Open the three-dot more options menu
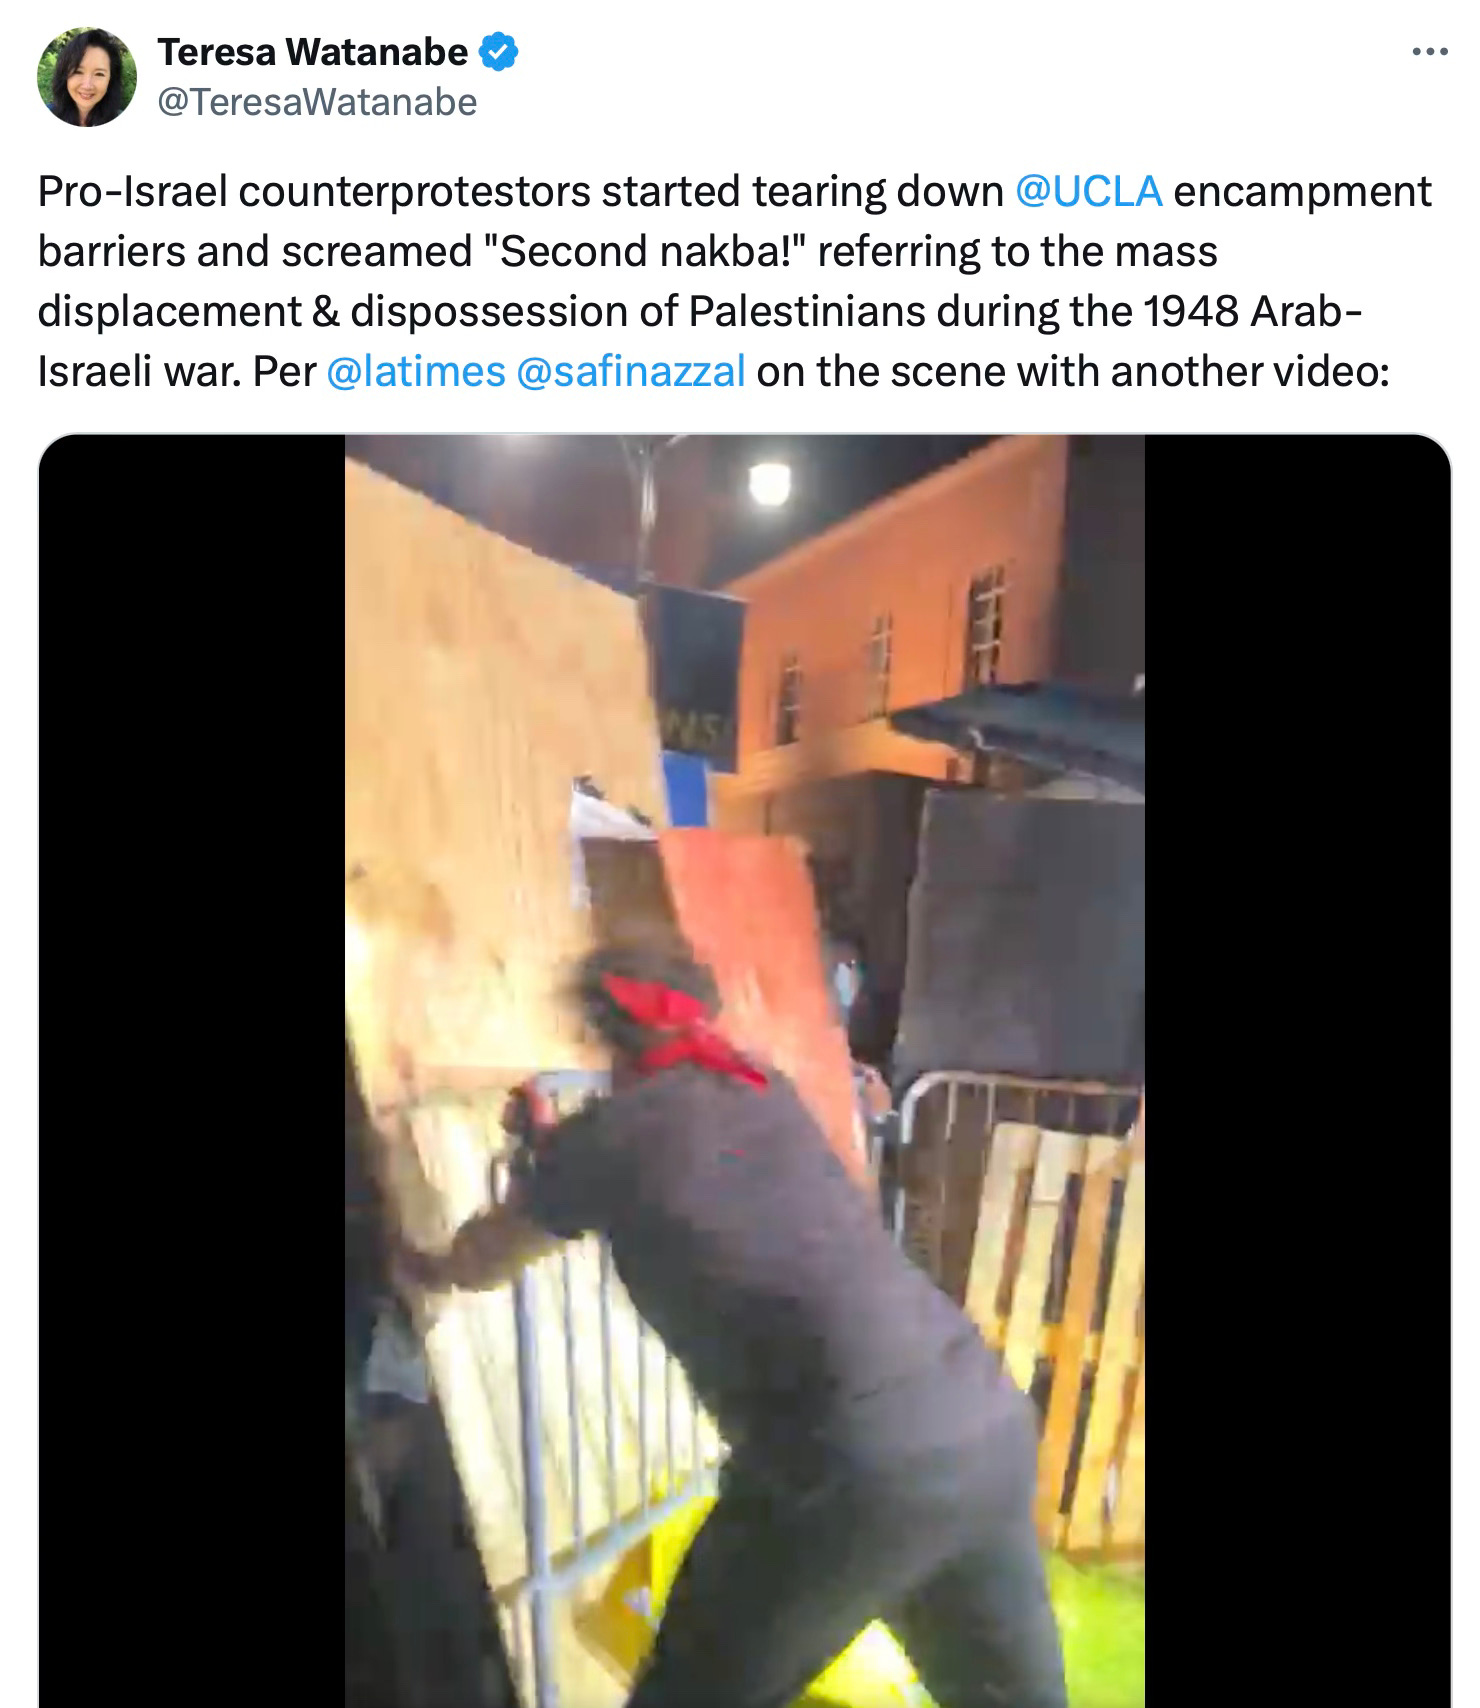The image size is (1480, 1708). pyautogui.click(x=1430, y=52)
